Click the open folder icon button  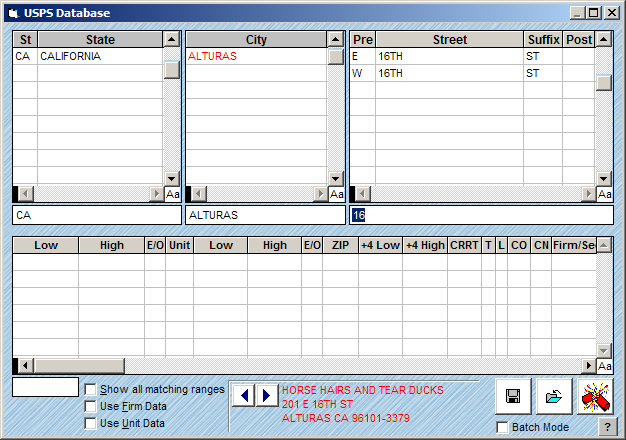pyautogui.click(x=554, y=396)
